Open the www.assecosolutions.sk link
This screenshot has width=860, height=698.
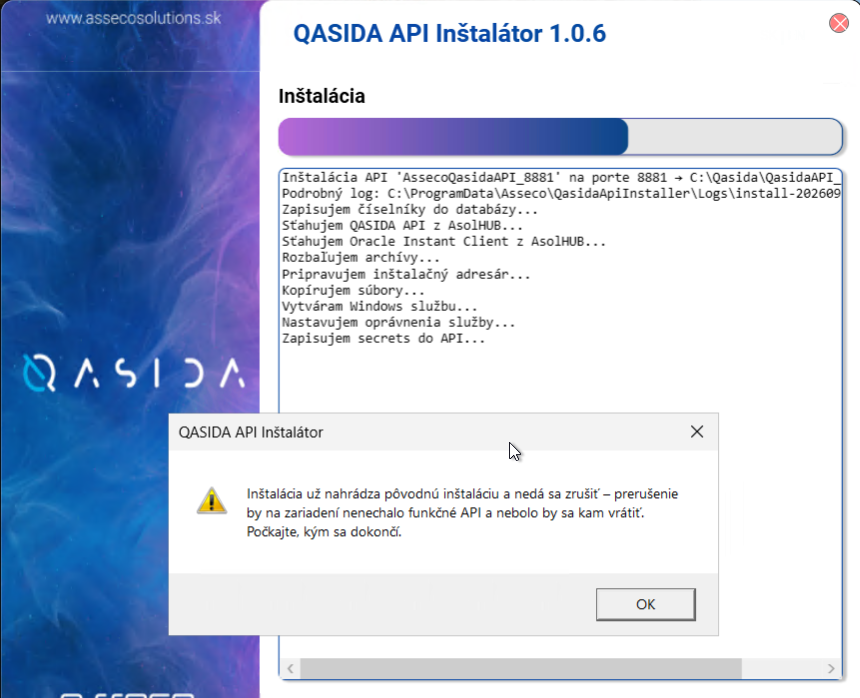tap(133, 18)
